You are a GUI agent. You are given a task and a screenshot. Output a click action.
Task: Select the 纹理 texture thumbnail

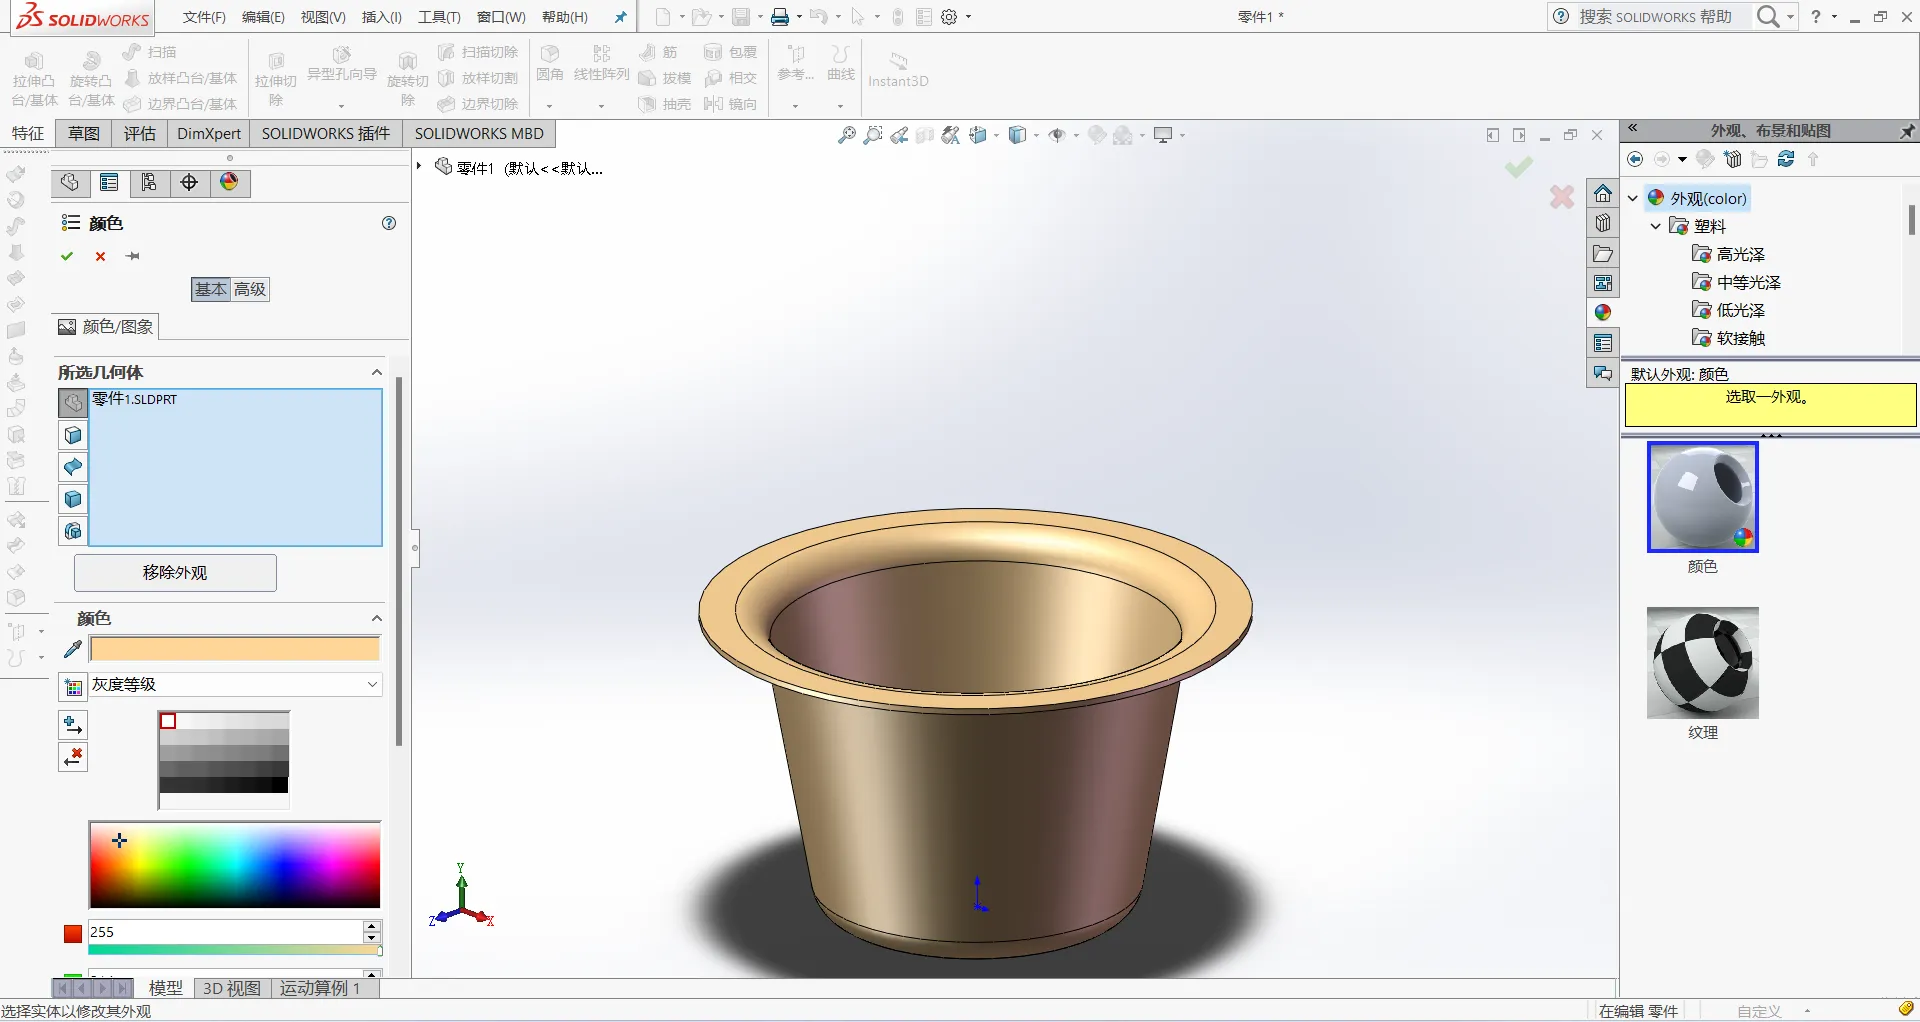[1702, 663]
